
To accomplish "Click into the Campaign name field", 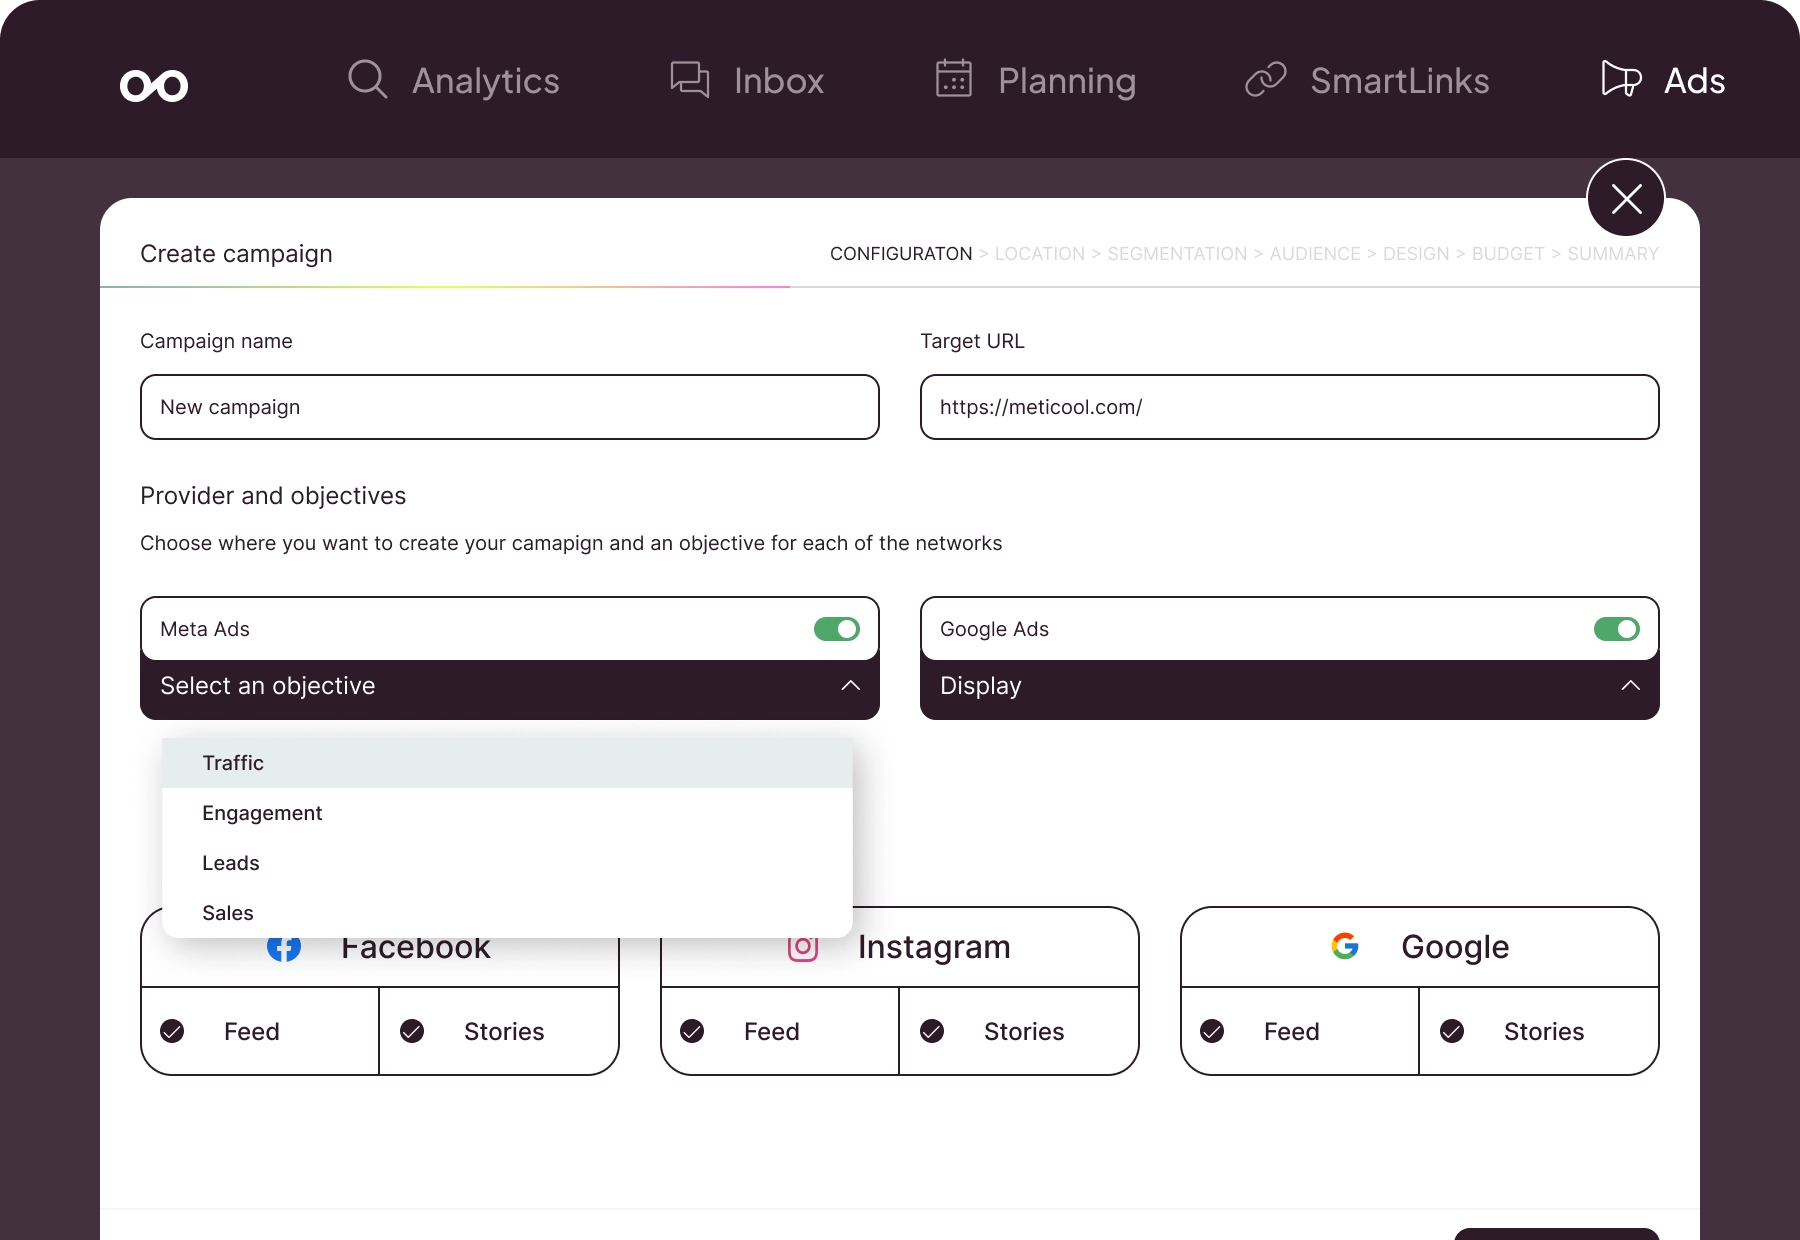I will coord(509,407).
